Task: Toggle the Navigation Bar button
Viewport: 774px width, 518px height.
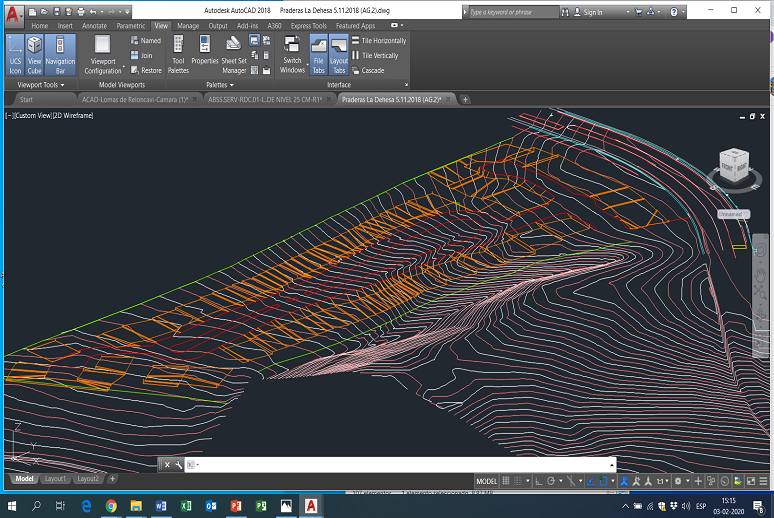Action: pos(60,55)
